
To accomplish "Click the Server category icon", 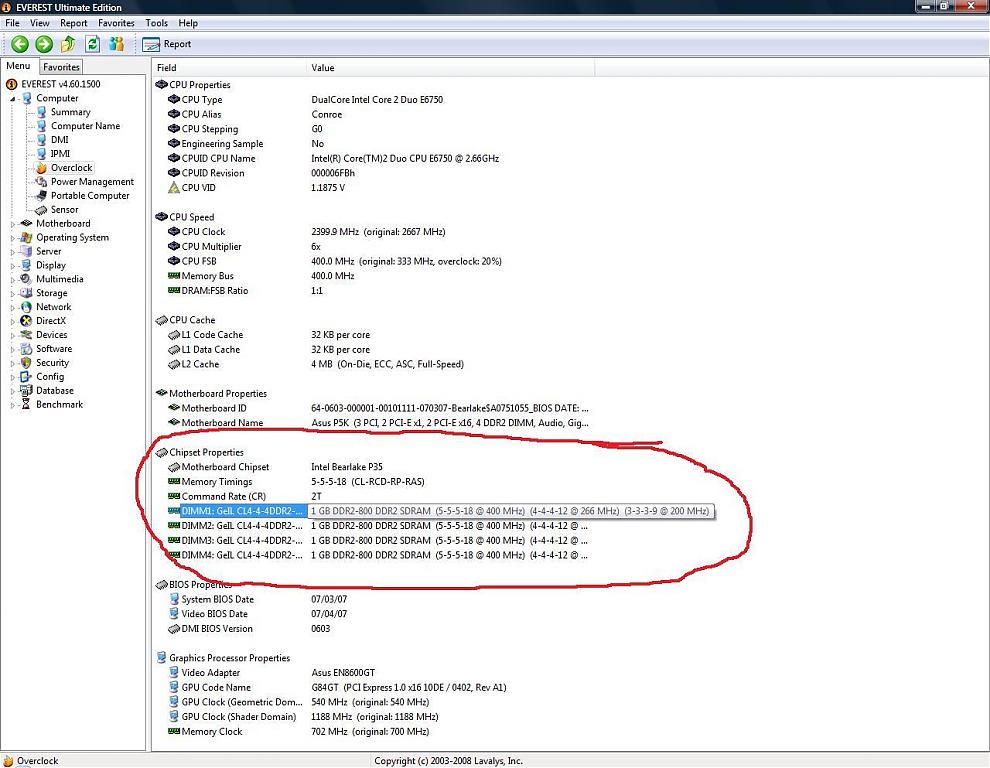I will [26, 251].
